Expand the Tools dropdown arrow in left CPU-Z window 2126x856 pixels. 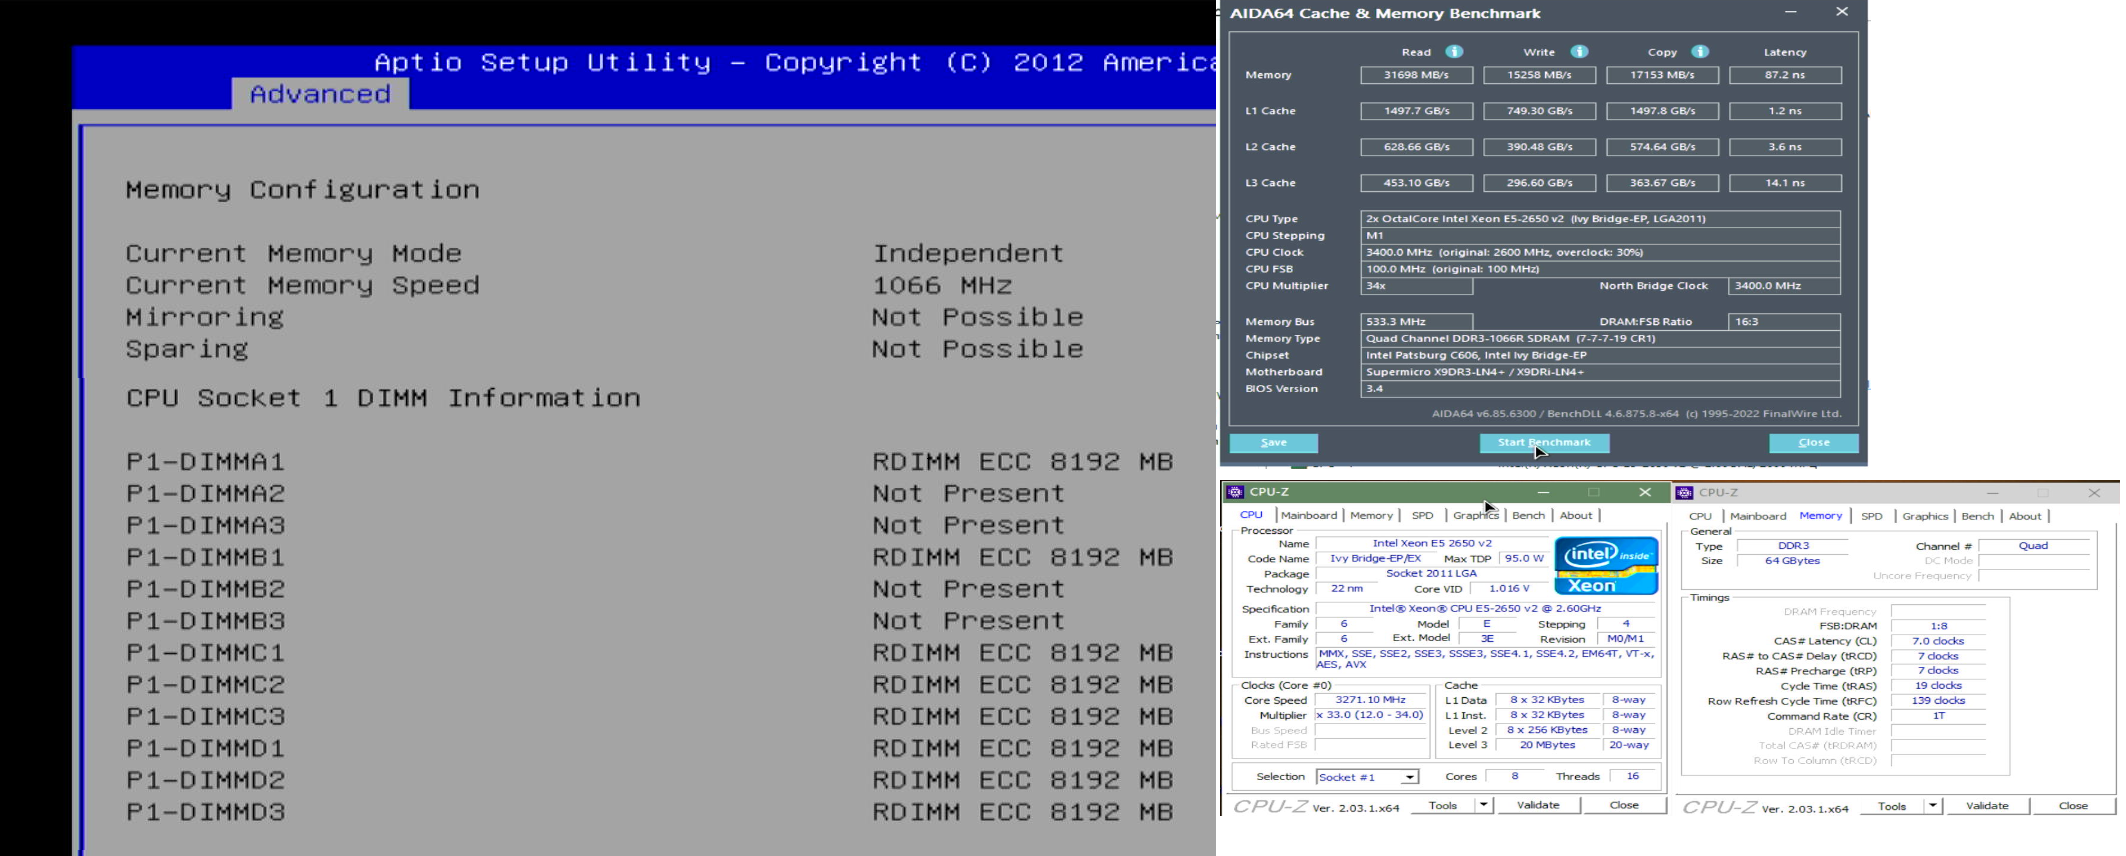click(1484, 805)
